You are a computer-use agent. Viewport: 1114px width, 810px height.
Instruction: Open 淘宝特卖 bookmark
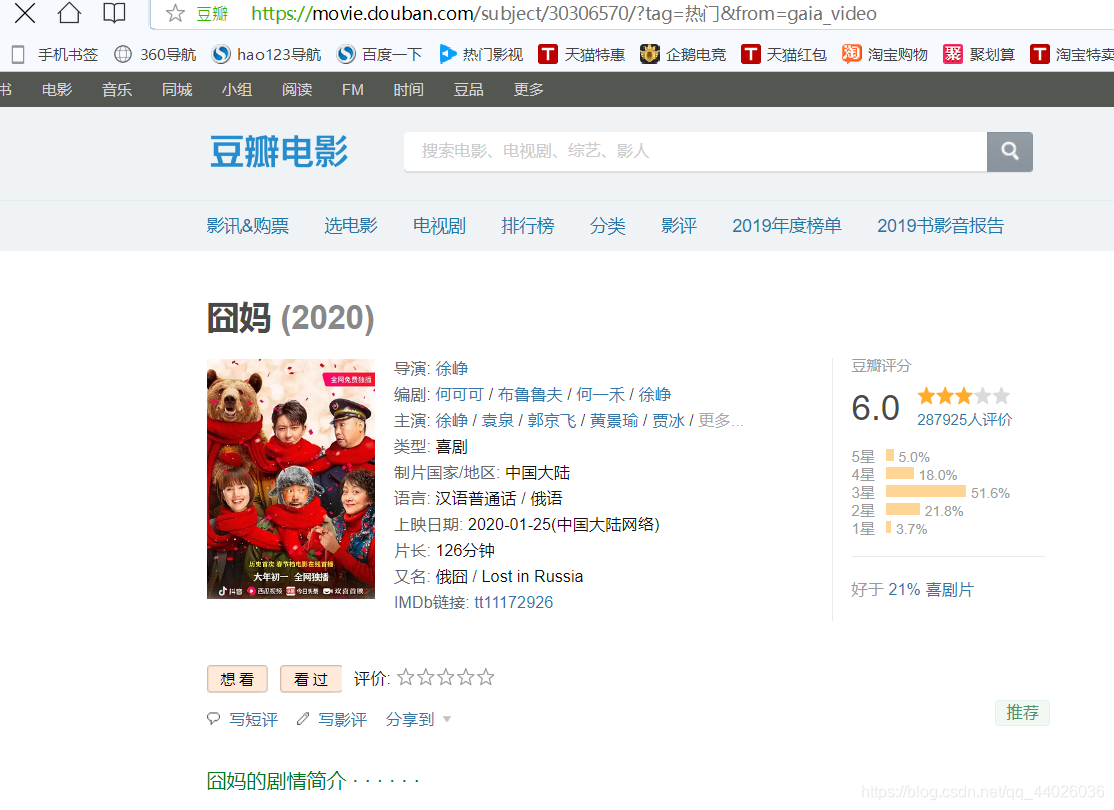click(1072, 55)
